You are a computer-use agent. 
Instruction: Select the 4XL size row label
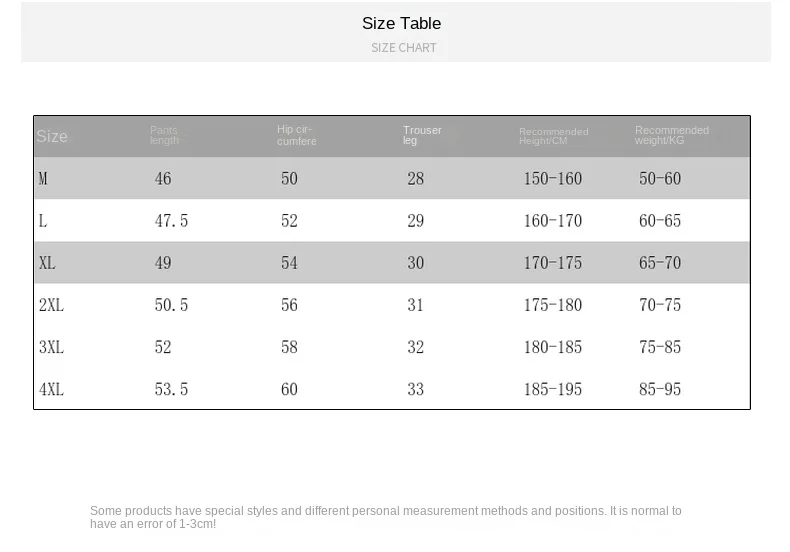pyautogui.click(x=51, y=389)
